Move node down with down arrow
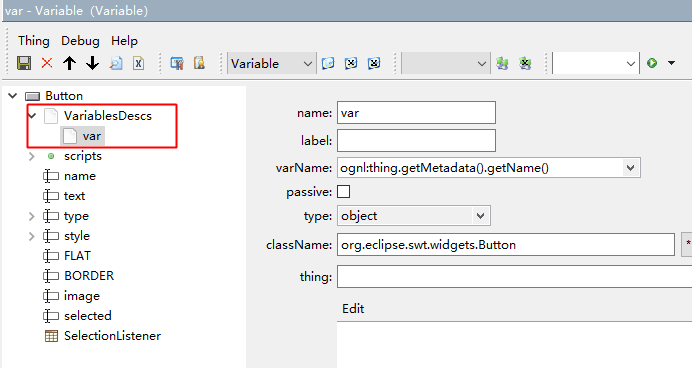The height and width of the screenshot is (368, 692). (x=92, y=63)
